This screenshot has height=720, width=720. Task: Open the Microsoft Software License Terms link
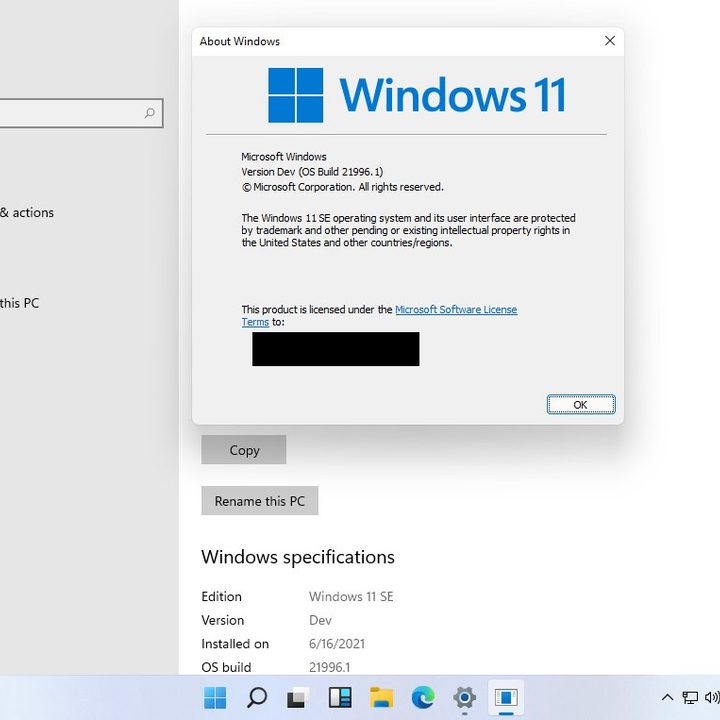(x=456, y=309)
